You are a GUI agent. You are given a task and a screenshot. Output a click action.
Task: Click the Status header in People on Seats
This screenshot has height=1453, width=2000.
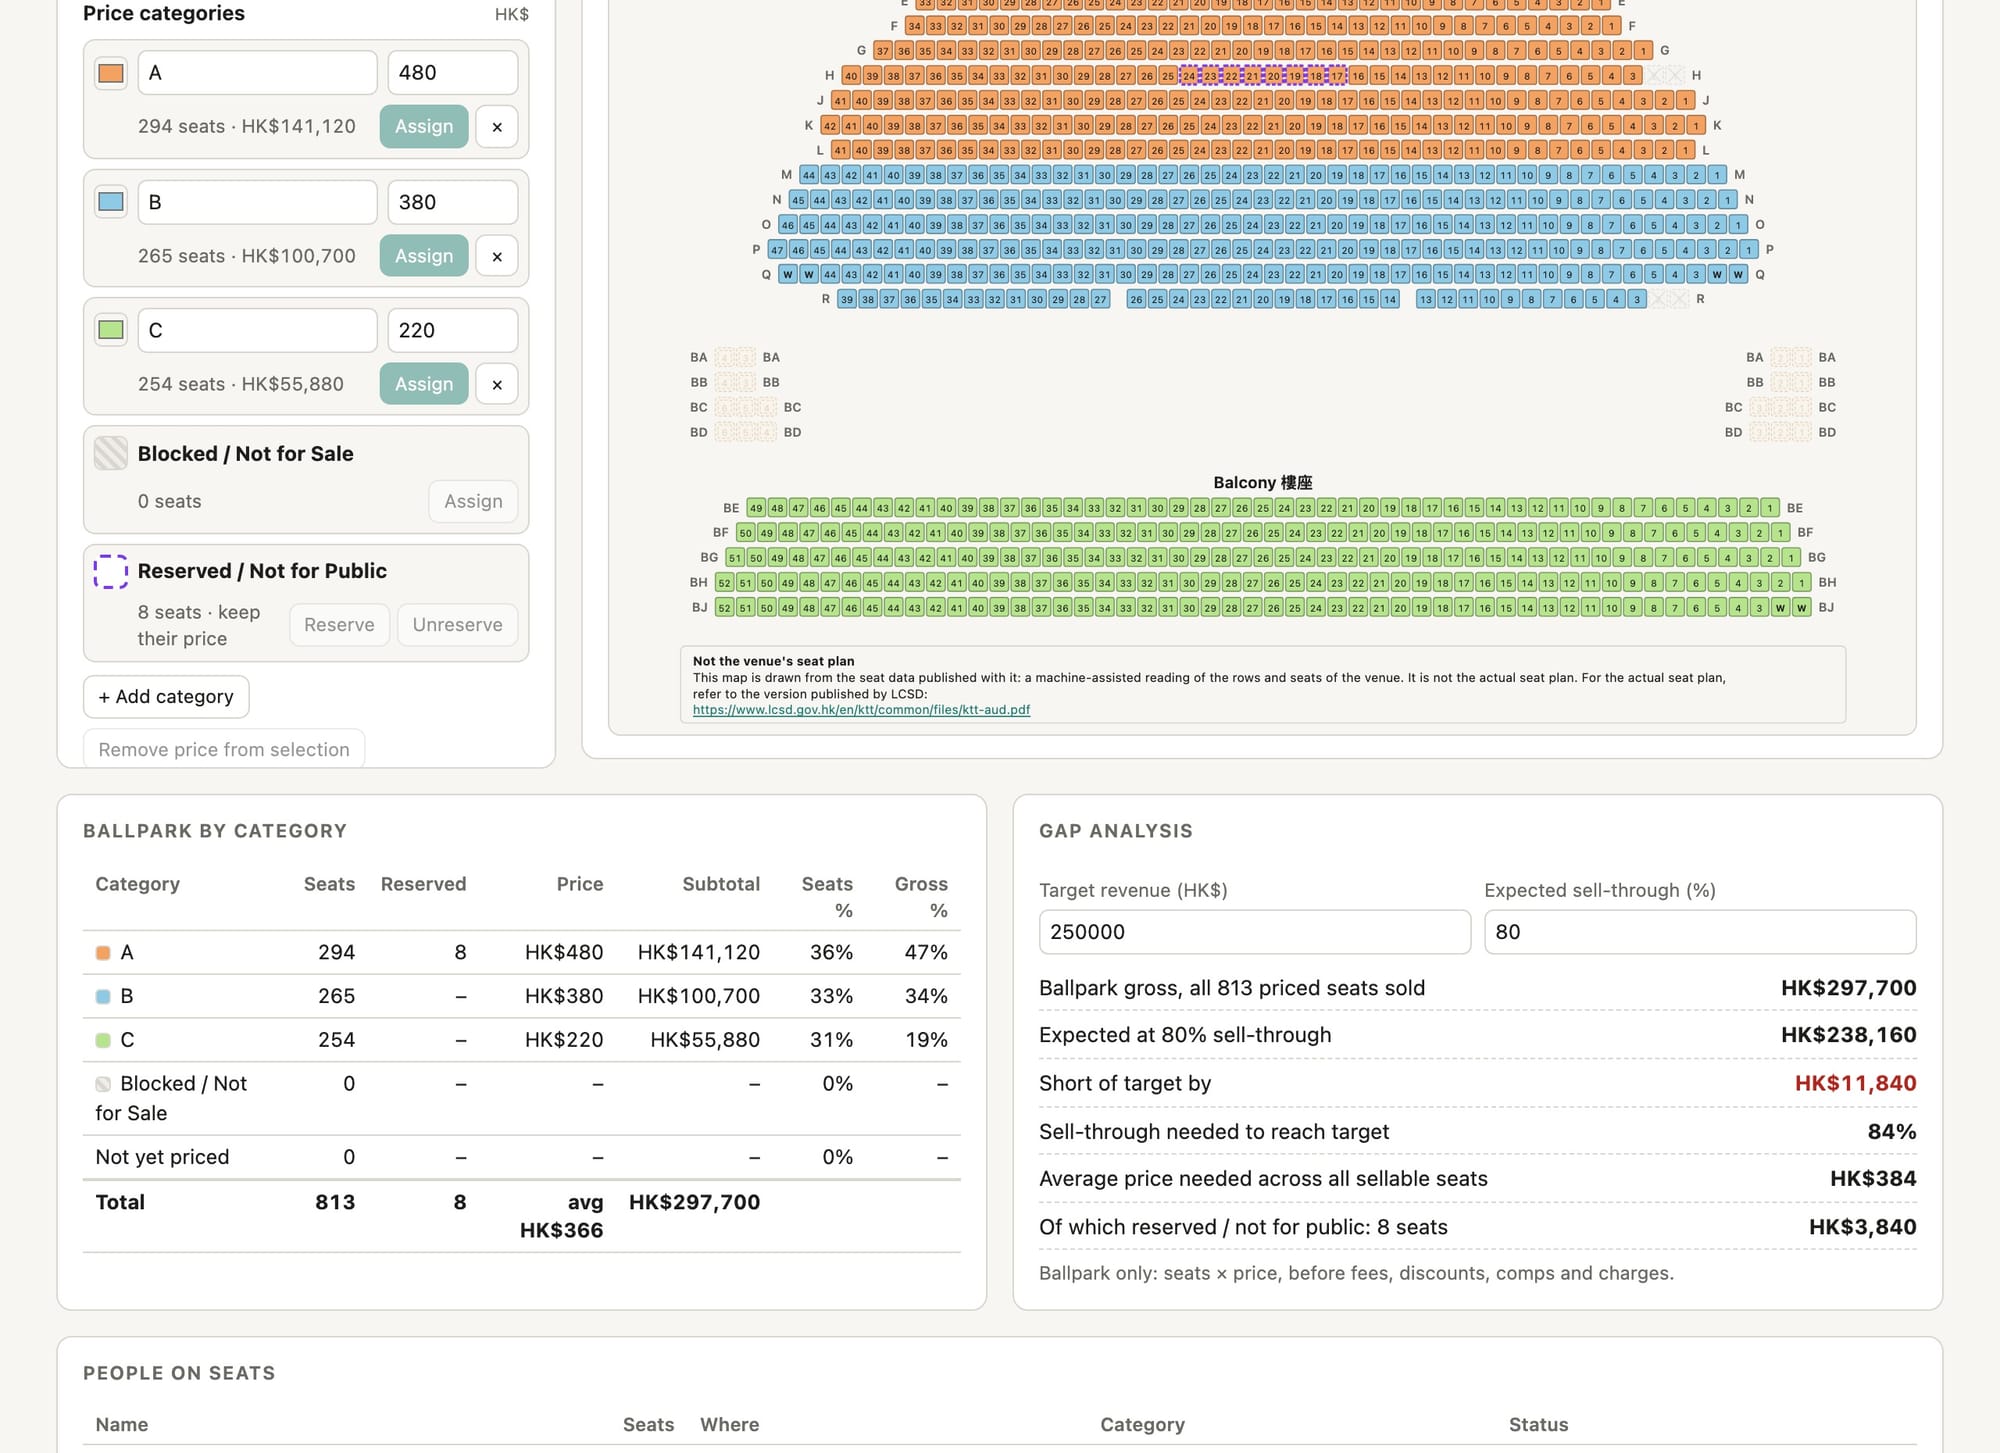tap(1538, 1425)
